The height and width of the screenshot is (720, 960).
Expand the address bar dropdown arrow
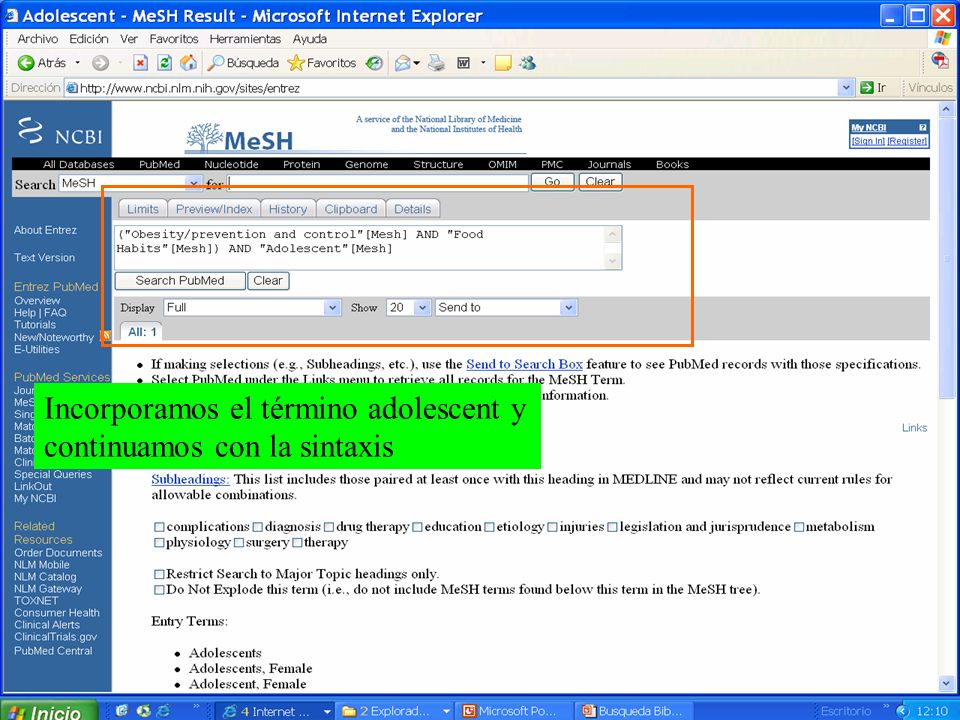coord(846,88)
